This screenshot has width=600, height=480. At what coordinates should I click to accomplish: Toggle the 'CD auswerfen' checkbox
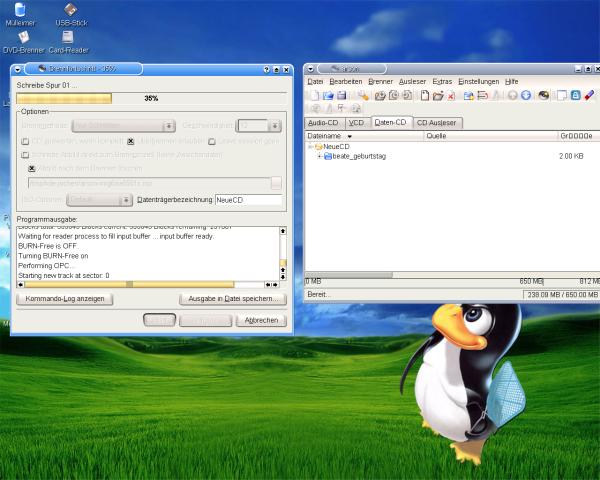[25, 141]
